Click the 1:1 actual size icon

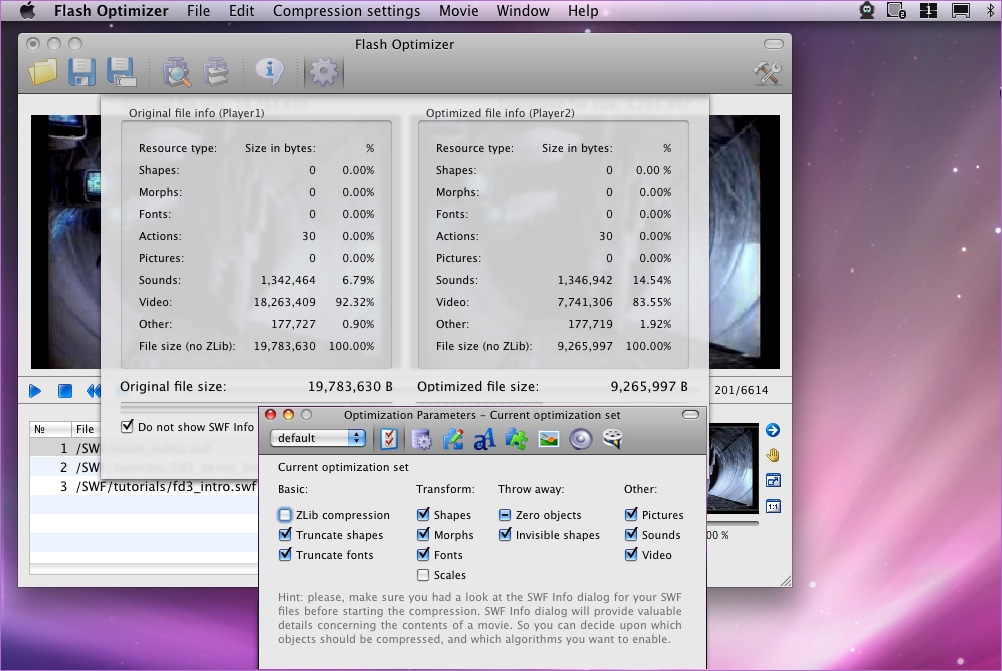(x=773, y=507)
